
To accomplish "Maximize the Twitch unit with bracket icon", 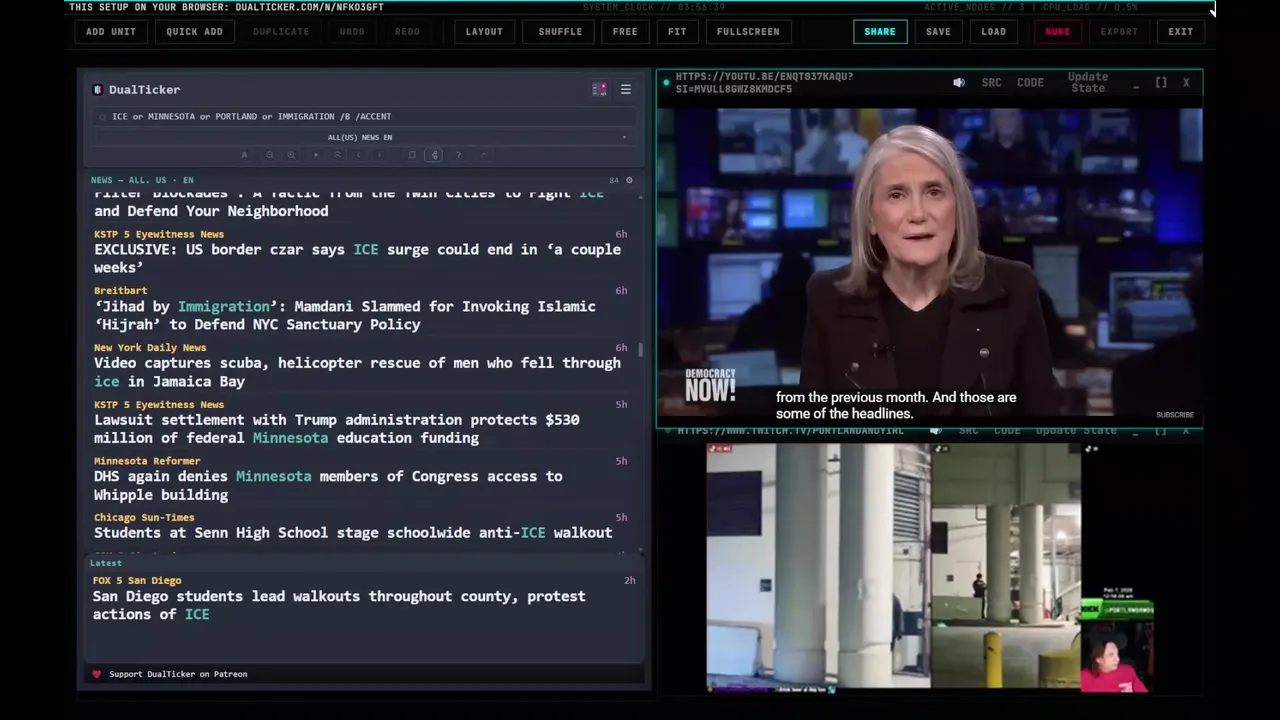I will 1161,431.
